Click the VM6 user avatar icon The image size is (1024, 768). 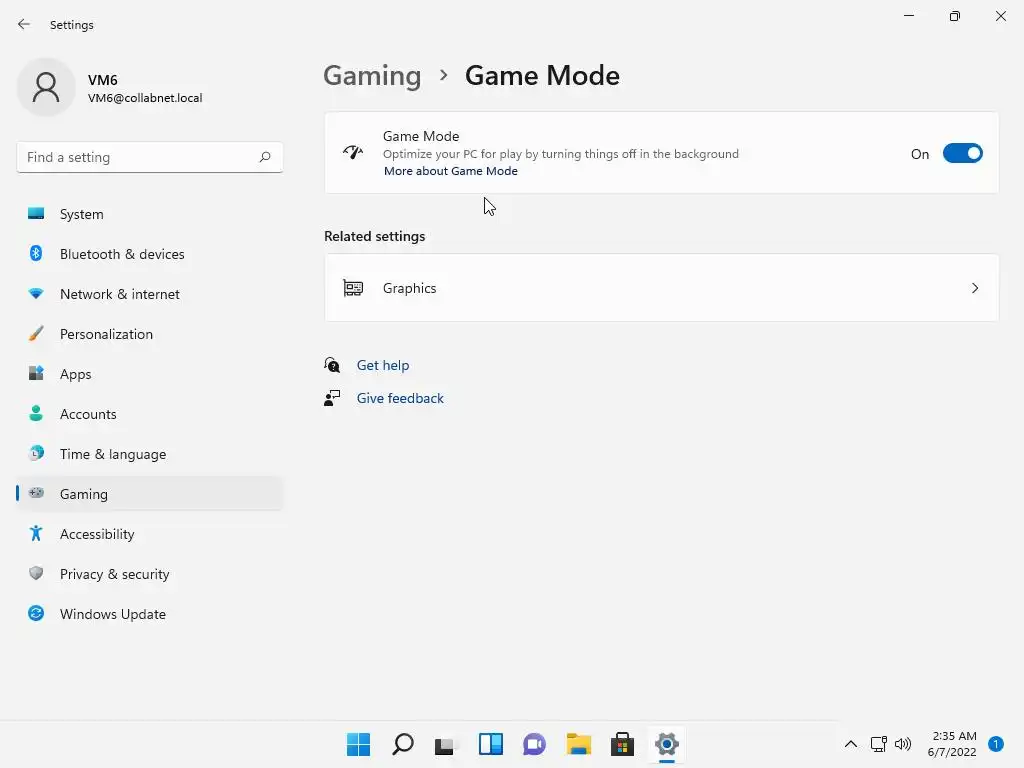[46, 87]
